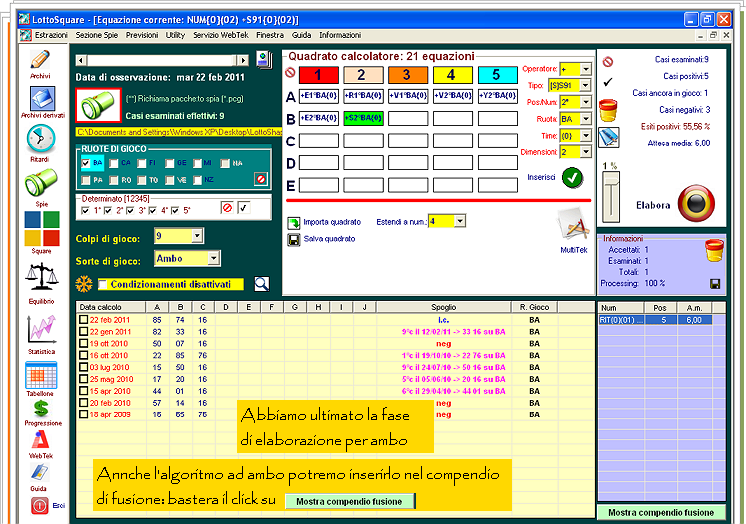
Task: Open the Utility menu
Action: [175, 35]
